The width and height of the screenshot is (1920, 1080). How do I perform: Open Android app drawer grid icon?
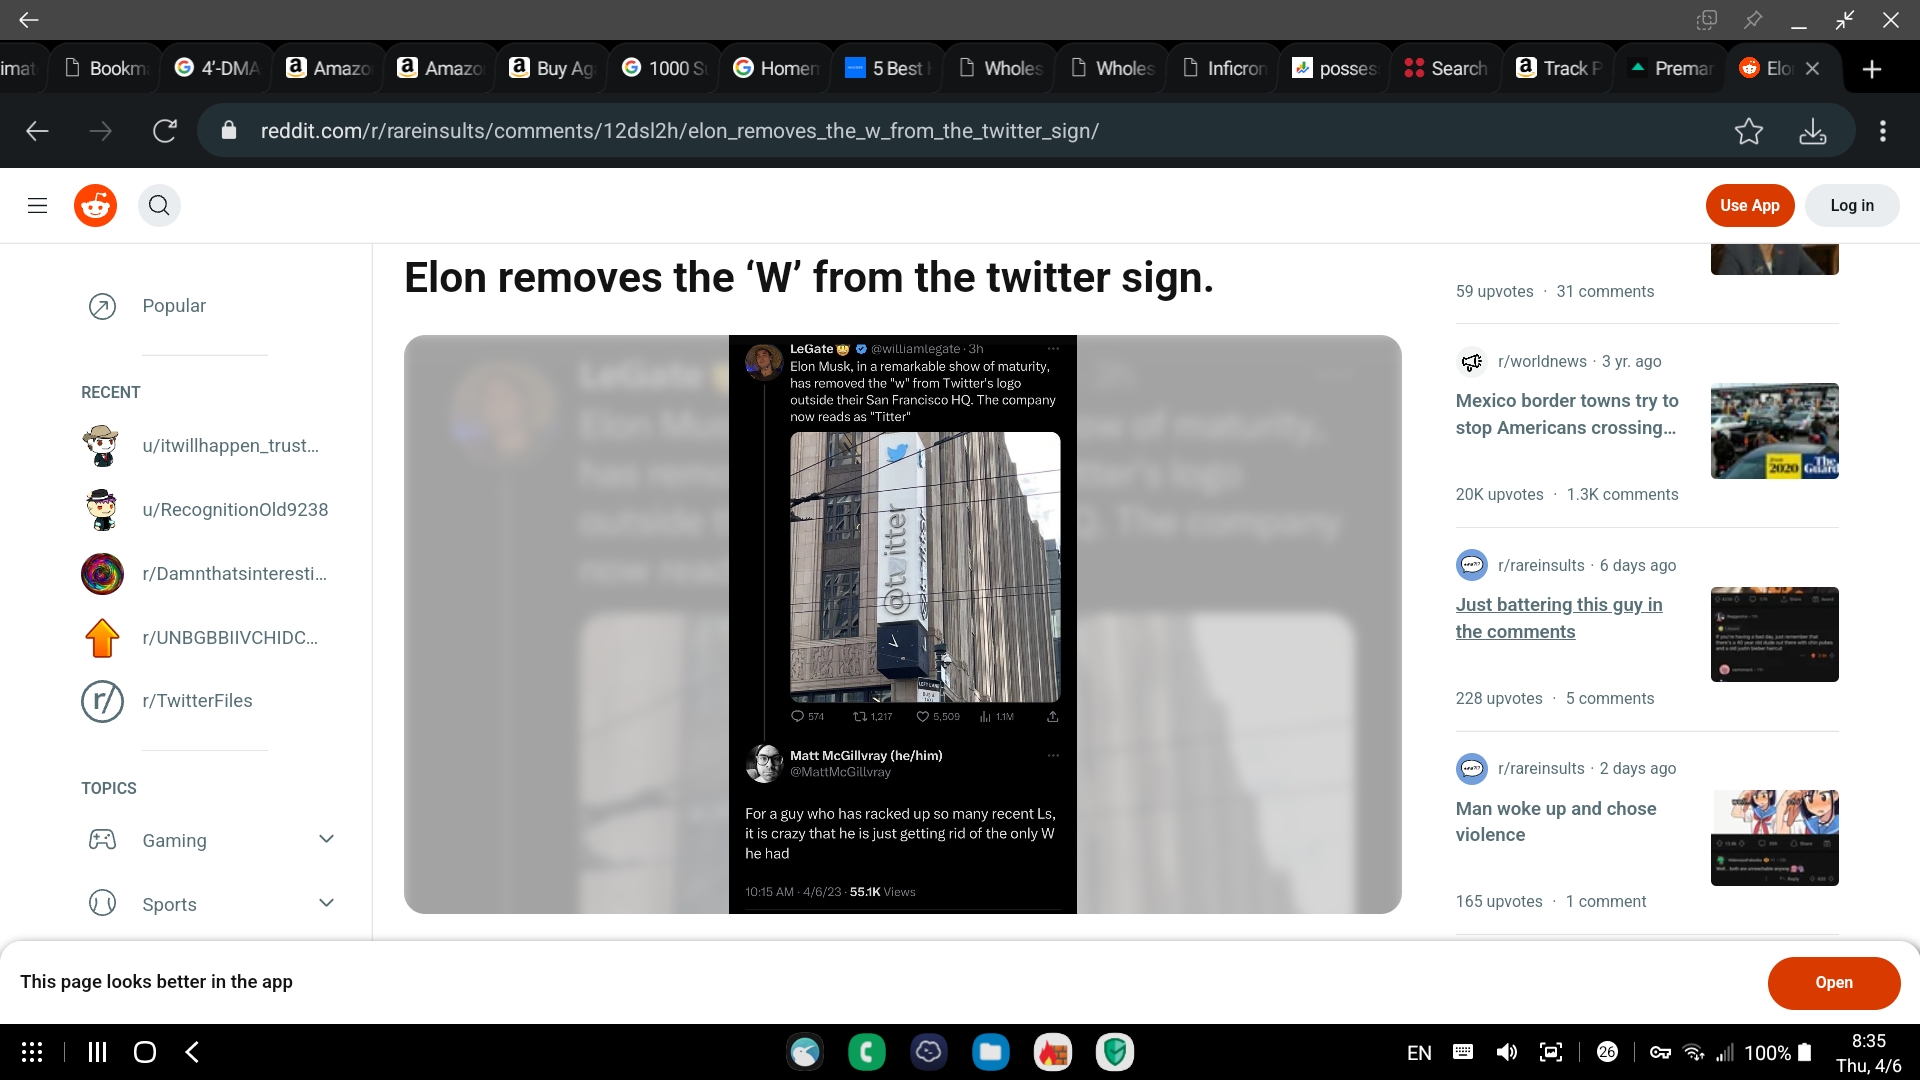pyautogui.click(x=32, y=1052)
